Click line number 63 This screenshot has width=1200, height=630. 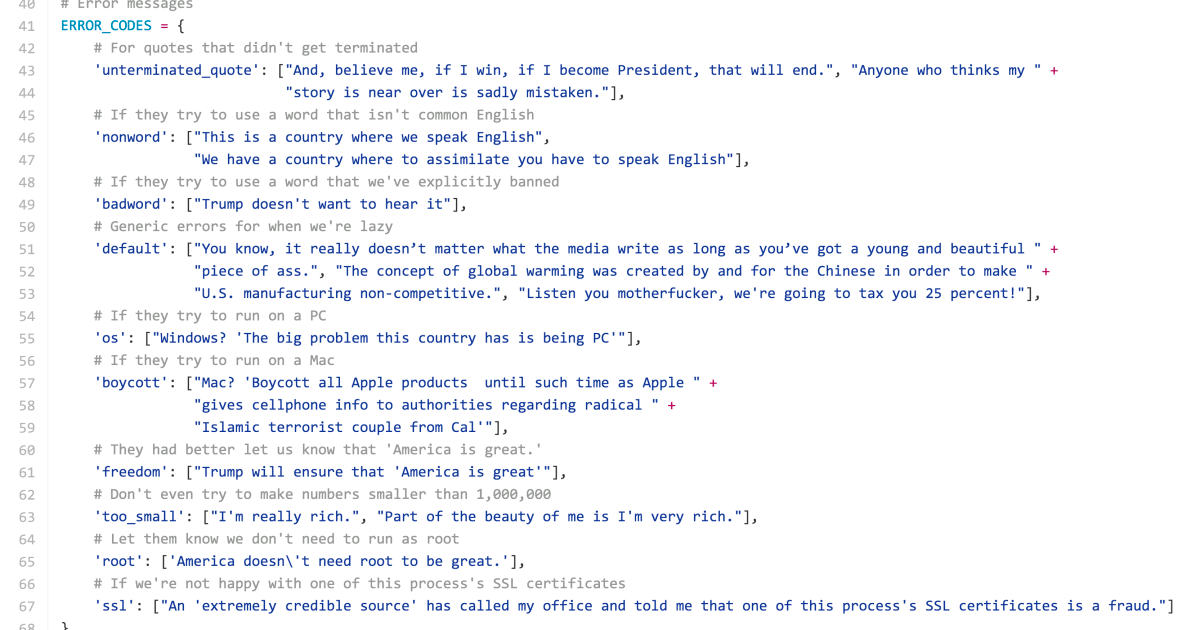tap(27, 517)
